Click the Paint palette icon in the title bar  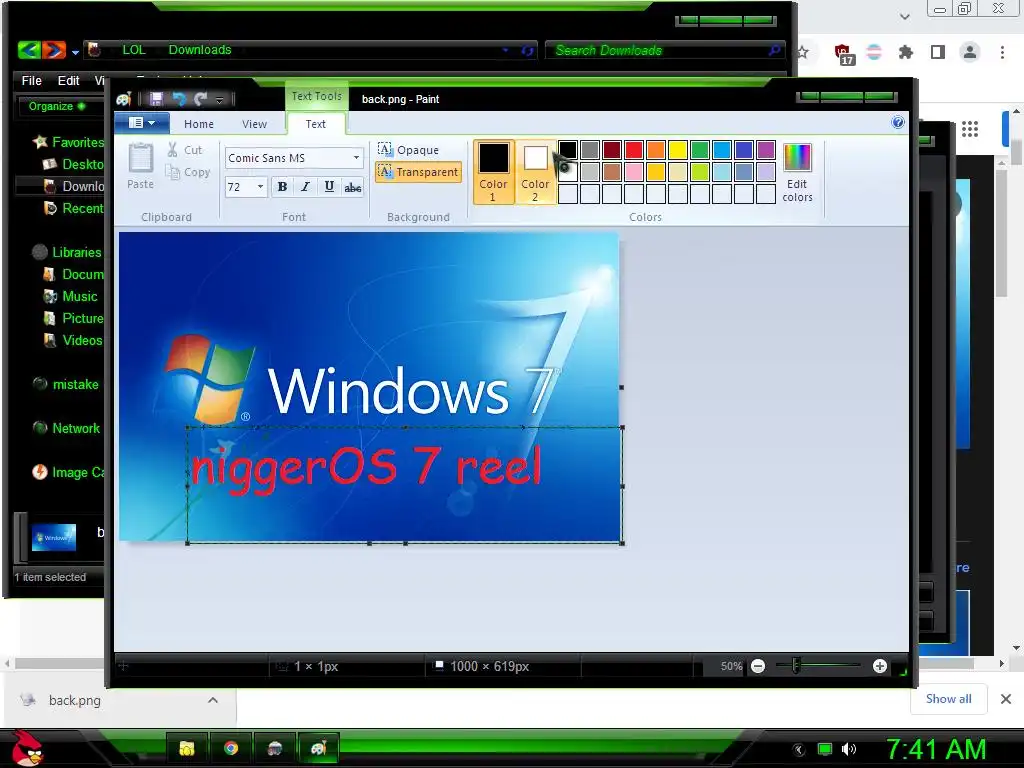[x=124, y=99]
